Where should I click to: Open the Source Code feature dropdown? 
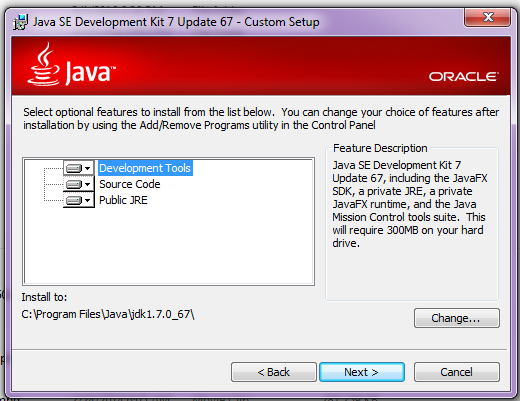coord(79,184)
